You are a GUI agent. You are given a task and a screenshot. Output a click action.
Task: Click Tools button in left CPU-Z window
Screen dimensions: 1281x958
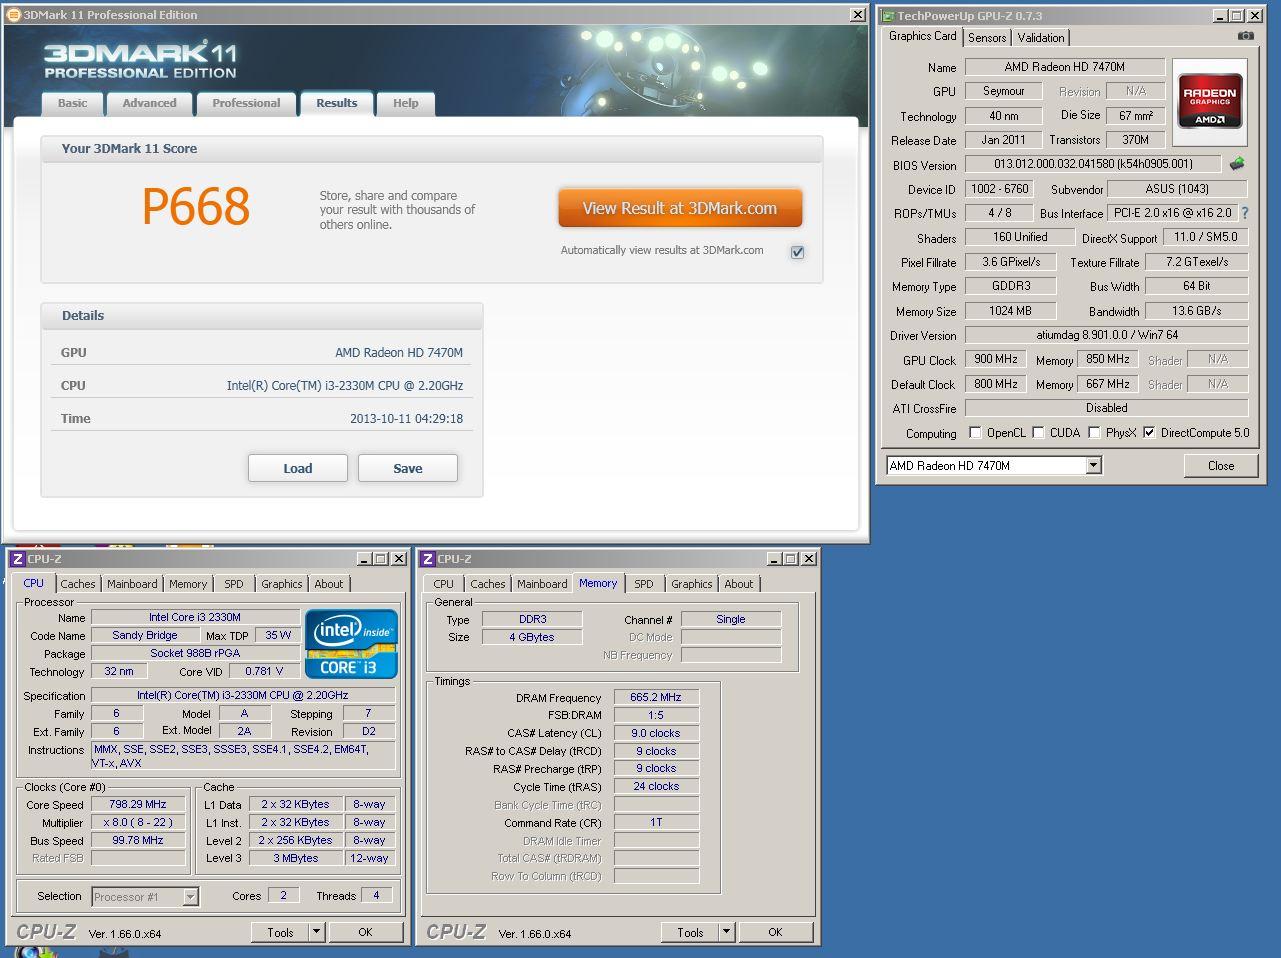click(x=280, y=932)
